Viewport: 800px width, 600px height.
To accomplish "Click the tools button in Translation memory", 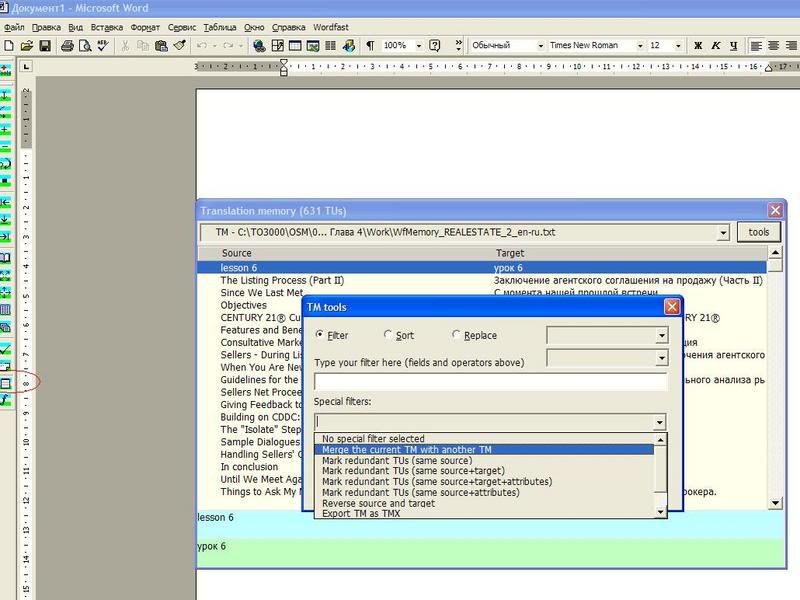I will pyautogui.click(x=759, y=232).
